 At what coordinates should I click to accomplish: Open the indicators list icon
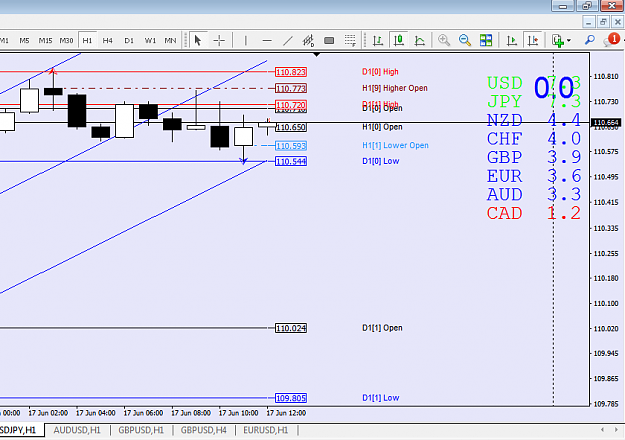click(x=558, y=40)
